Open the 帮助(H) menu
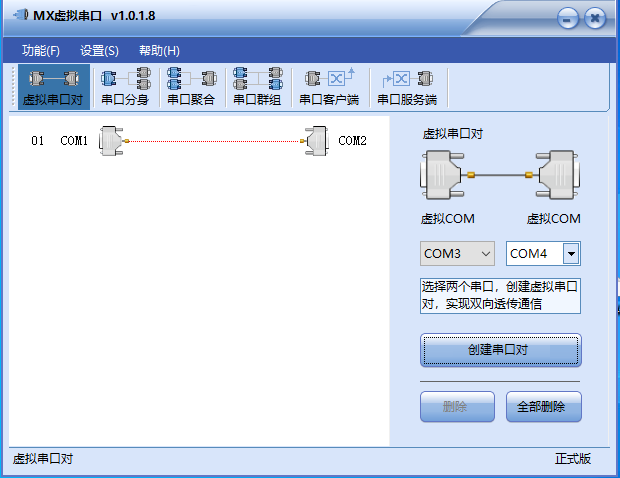This screenshot has width=620, height=478. (159, 51)
